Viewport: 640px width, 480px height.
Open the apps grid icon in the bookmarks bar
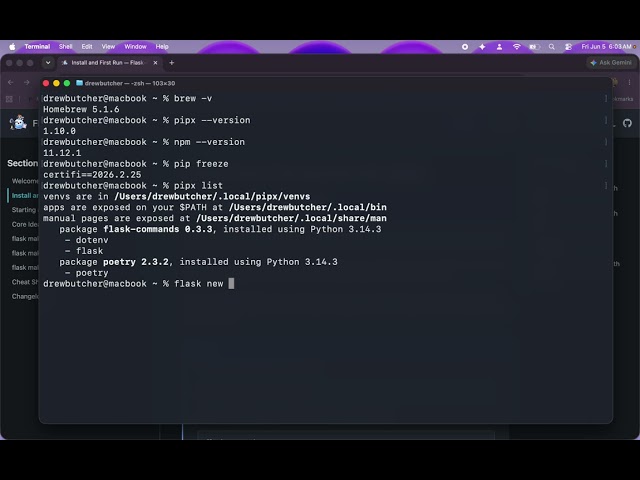(9, 99)
